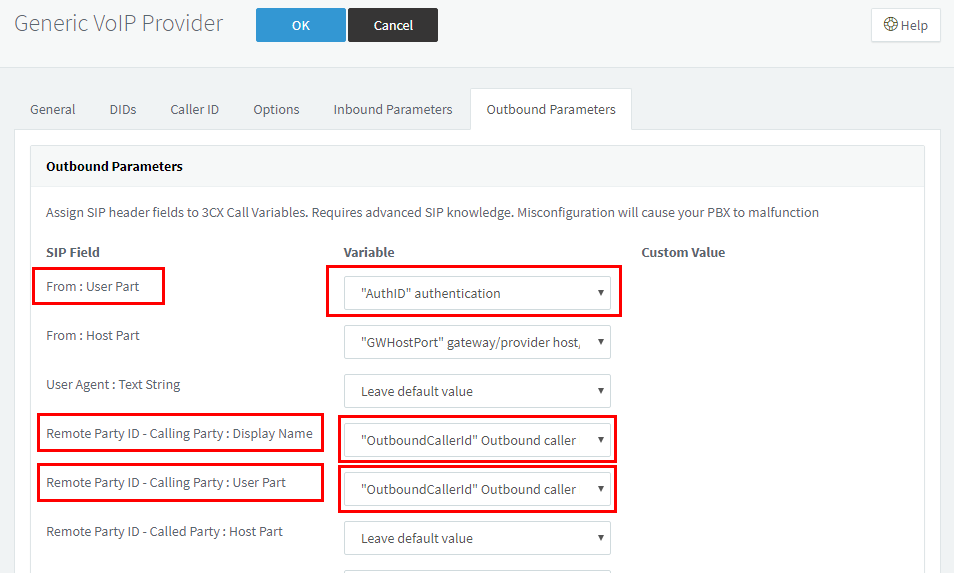Expand the User Agent : Text String dropdown

pos(477,391)
